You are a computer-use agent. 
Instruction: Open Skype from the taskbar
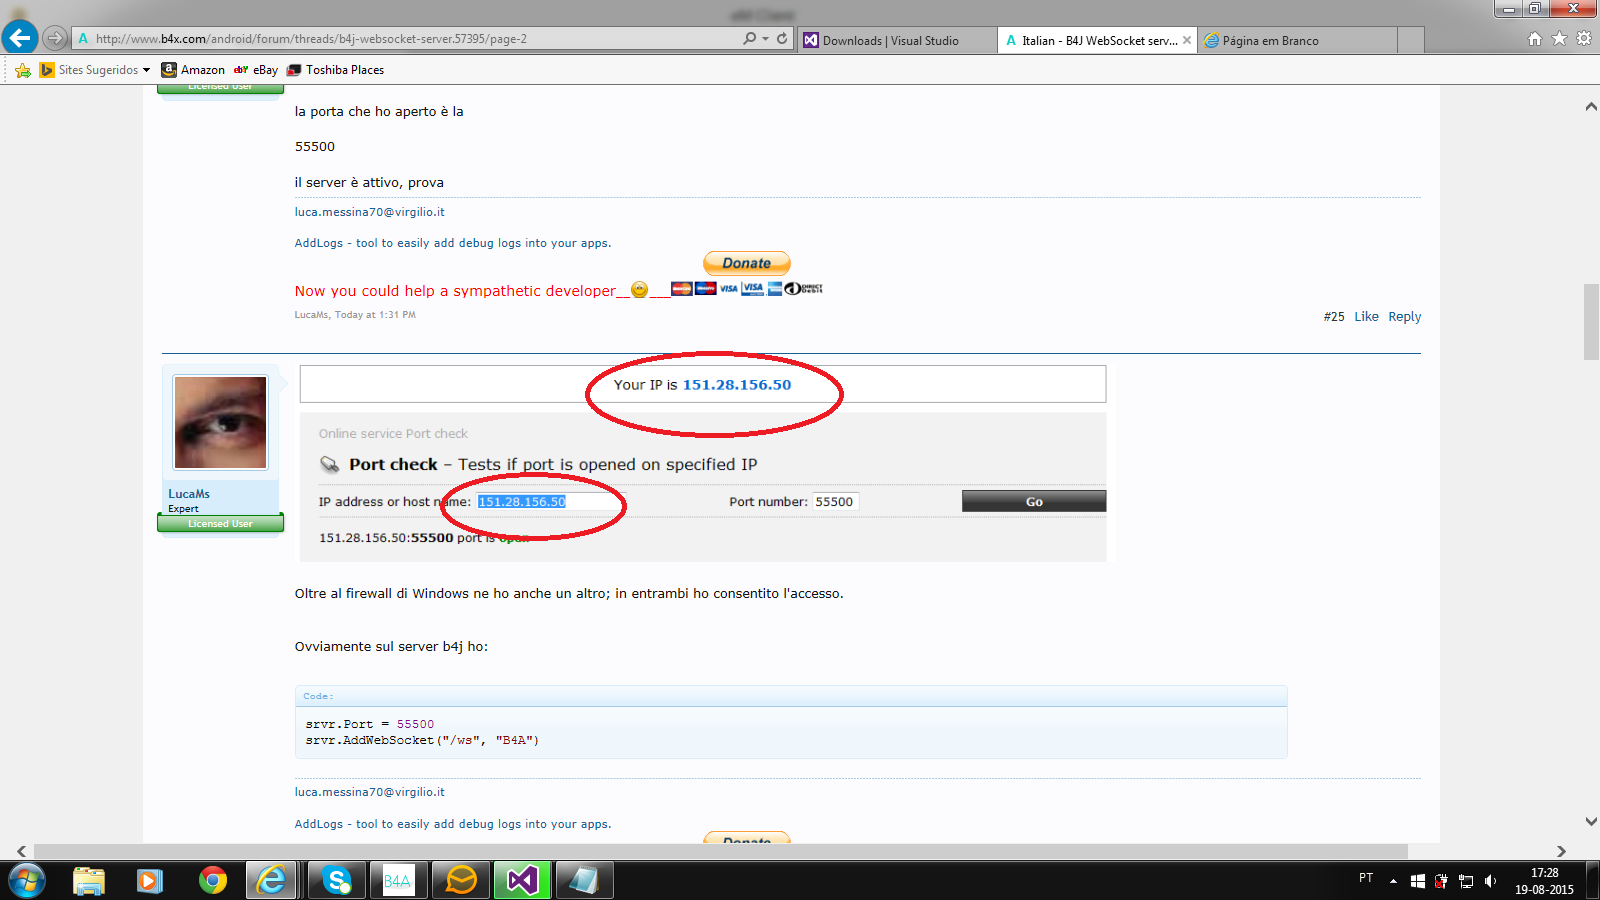pos(337,881)
